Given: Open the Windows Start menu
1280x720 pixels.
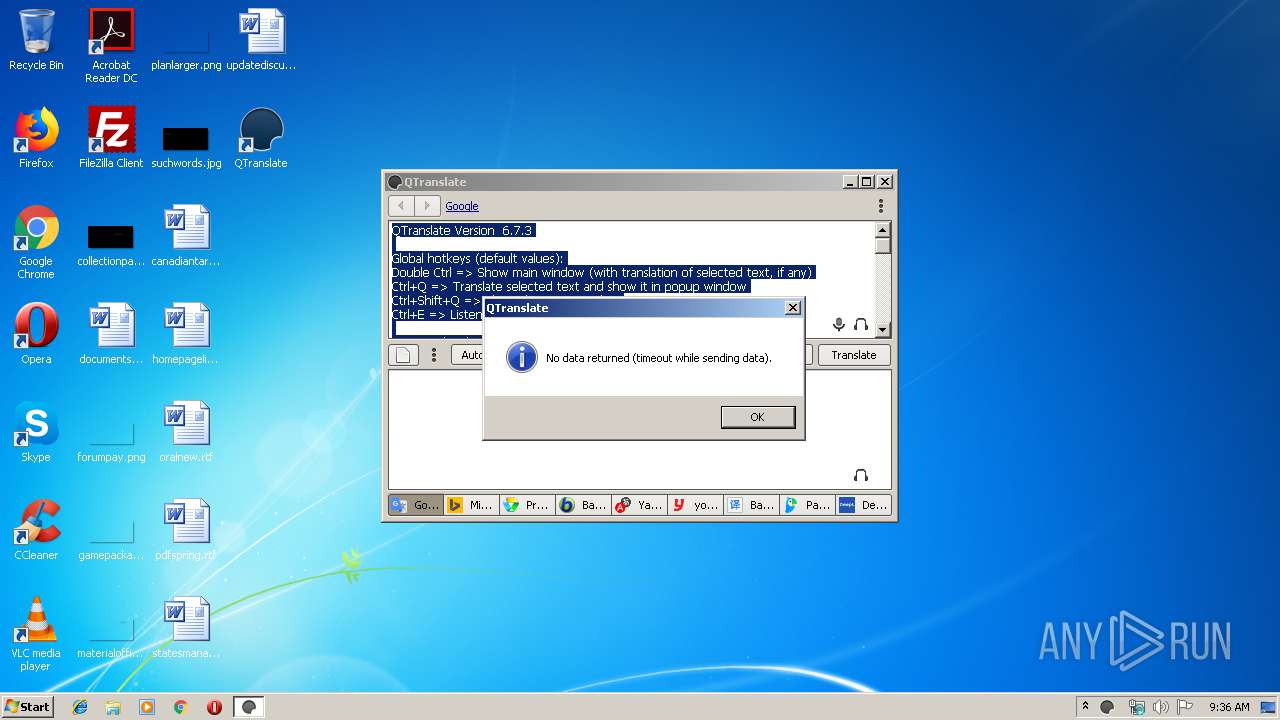Looking at the screenshot, I should [28, 707].
